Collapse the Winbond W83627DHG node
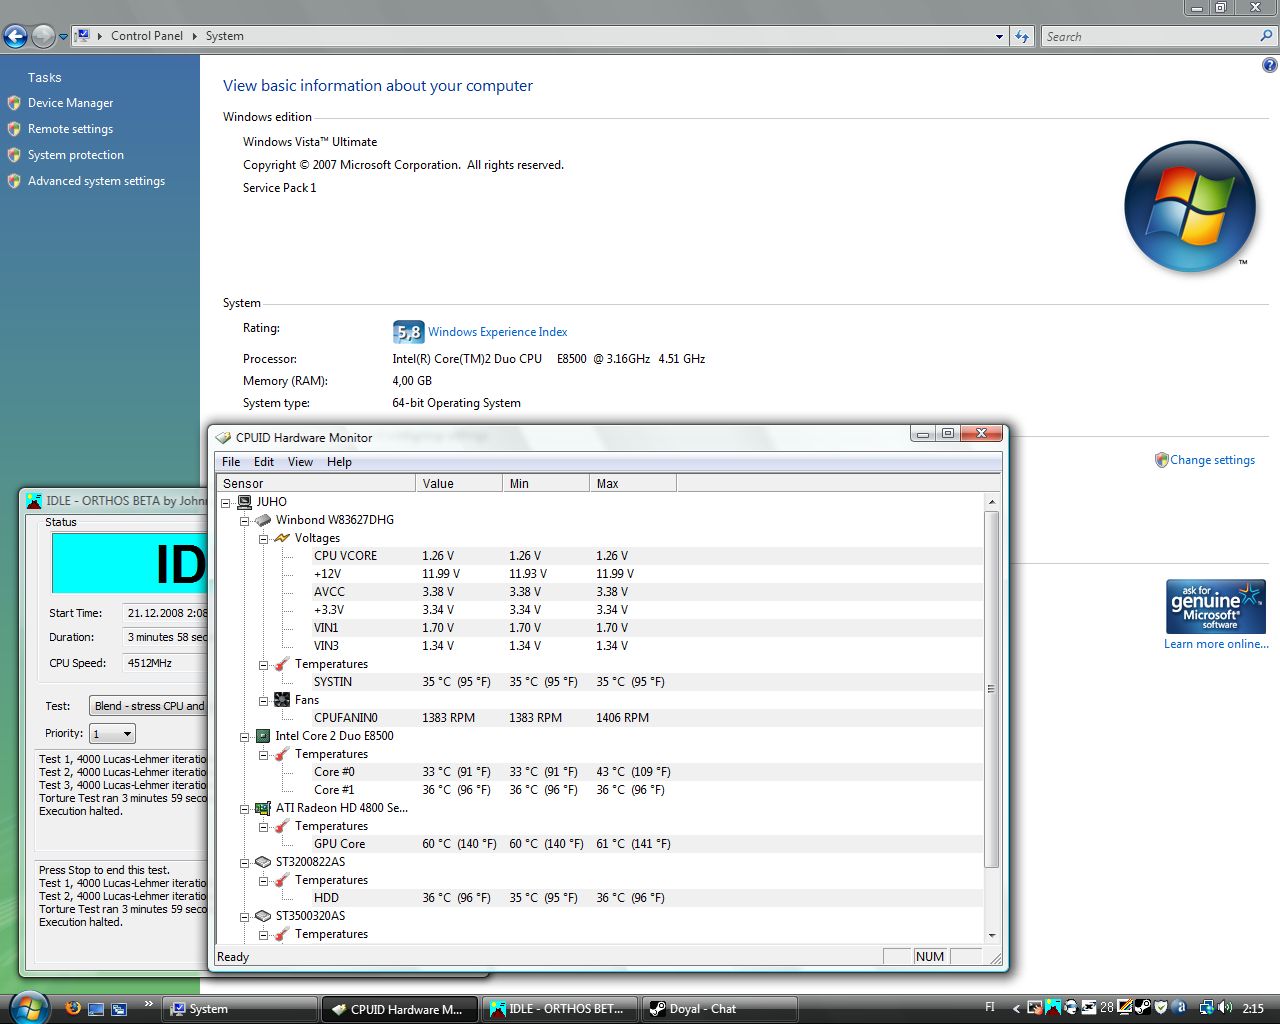1280x1024 pixels. (x=244, y=521)
